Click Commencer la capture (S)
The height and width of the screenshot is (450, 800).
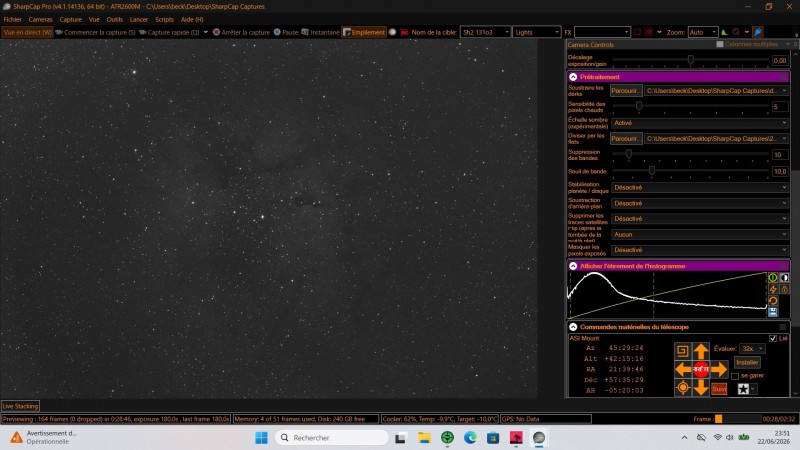[95, 32]
